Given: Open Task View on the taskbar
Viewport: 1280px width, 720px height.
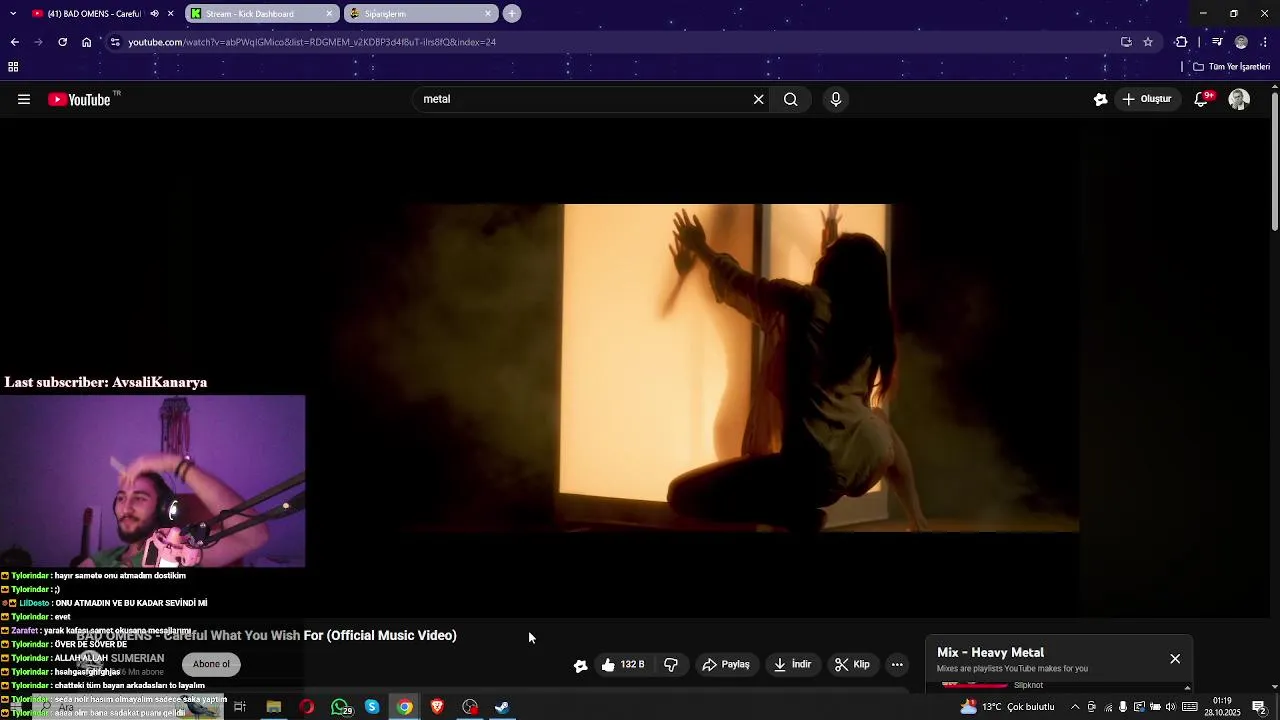Looking at the screenshot, I should tap(240, 707).
